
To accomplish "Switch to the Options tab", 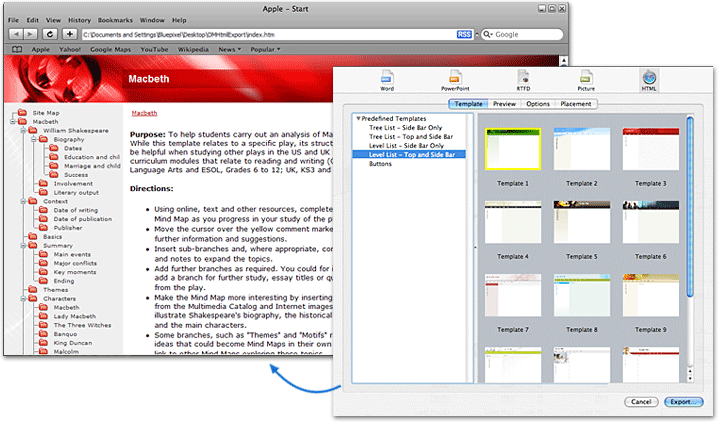I will coord(538,104).
